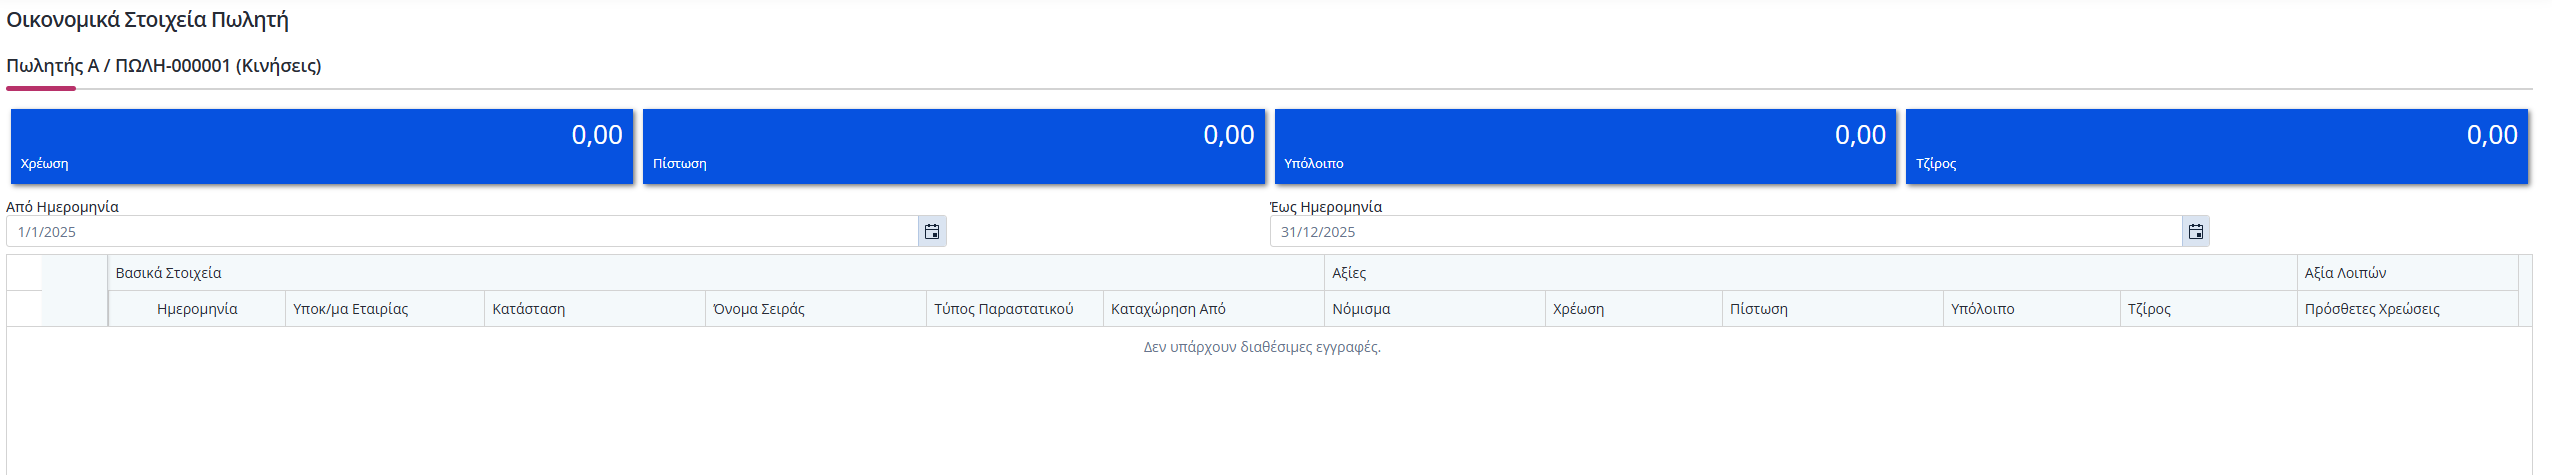Click the Χρέωση summary card
The width and height of the screenshot is (2552, 475).
tap(322, 146)
